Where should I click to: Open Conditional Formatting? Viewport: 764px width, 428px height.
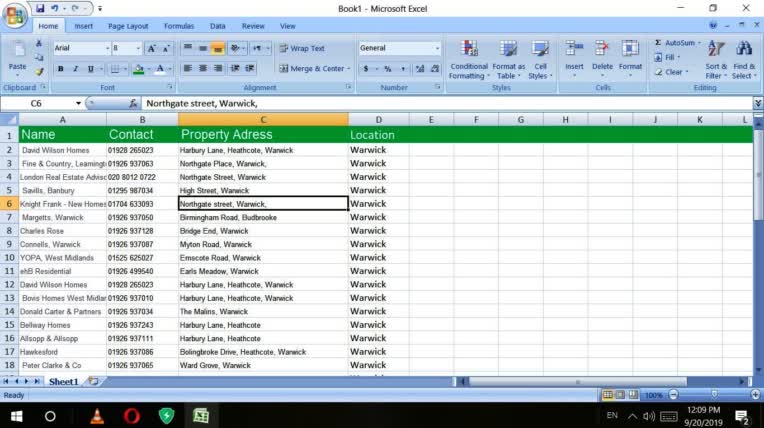[469, 61]
